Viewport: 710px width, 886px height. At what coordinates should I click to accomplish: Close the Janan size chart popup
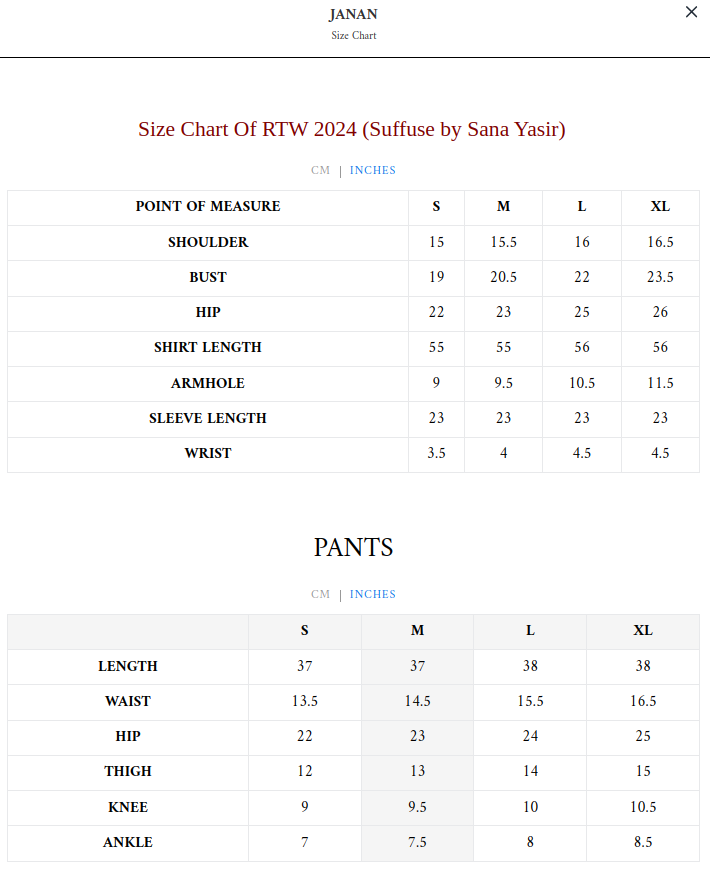point(691,13)
